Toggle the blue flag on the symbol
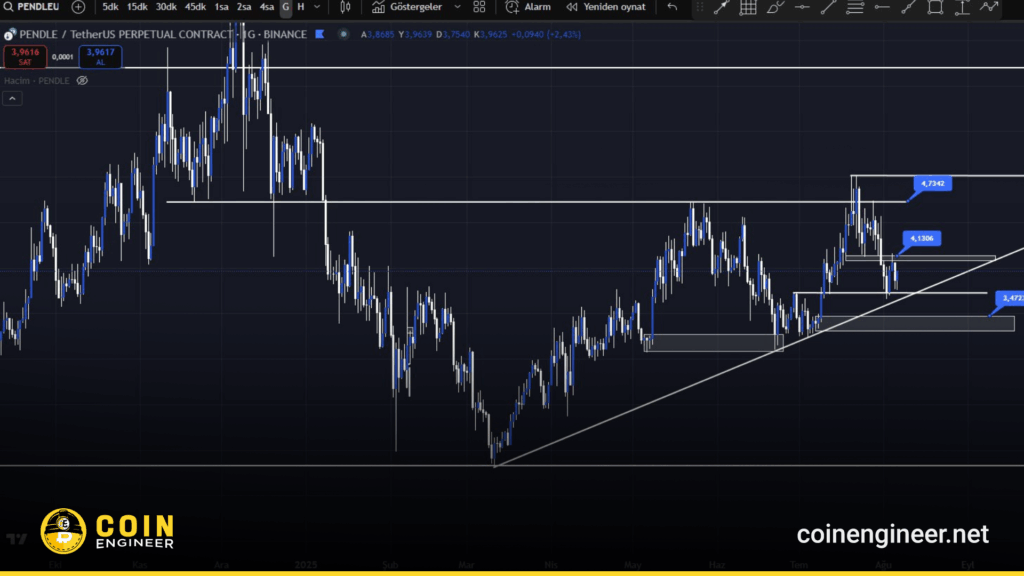Screen dimensions: 1024x576 point(319,34)
